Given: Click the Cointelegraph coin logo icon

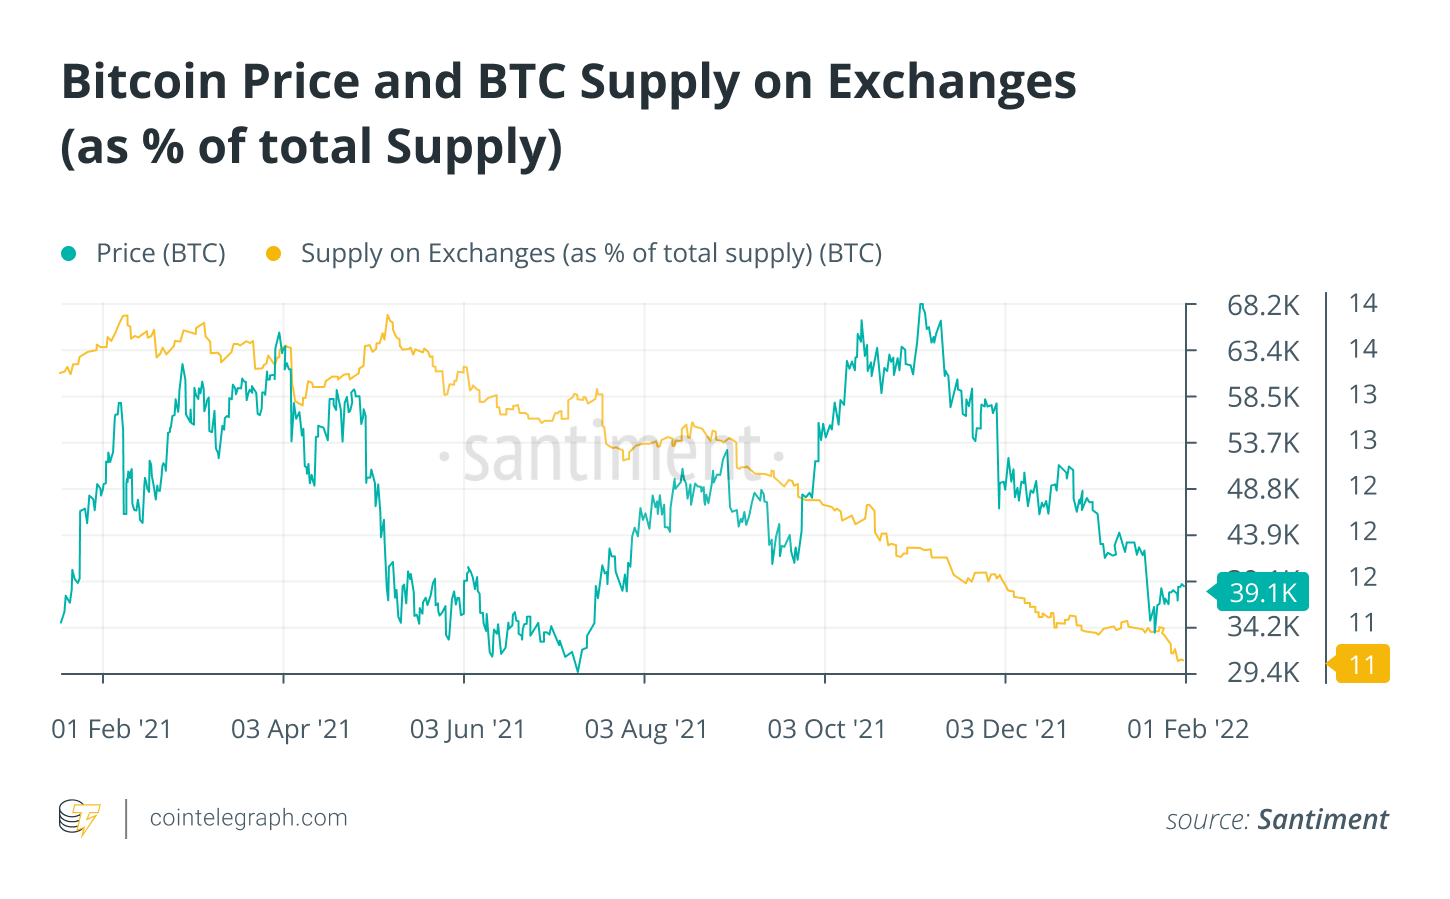Looking at the screenshot, I should (x=79, y=818).
